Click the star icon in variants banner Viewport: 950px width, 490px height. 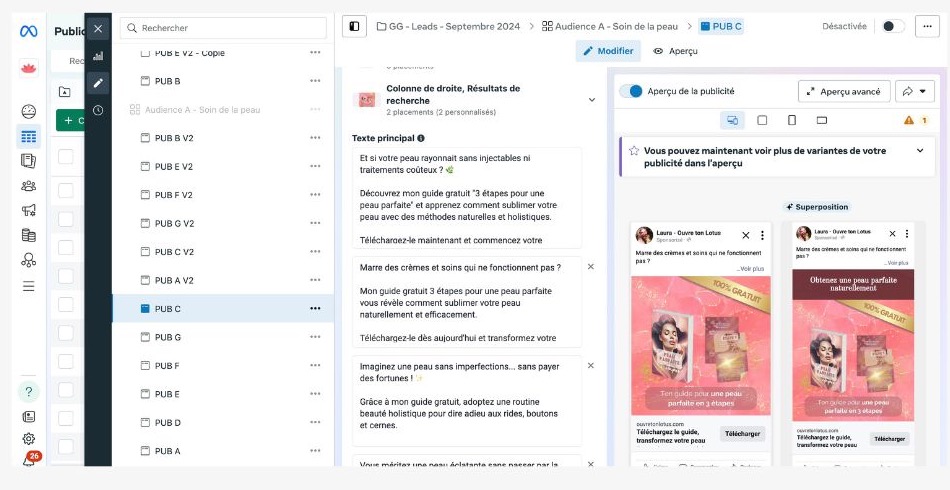coord(634,151)
